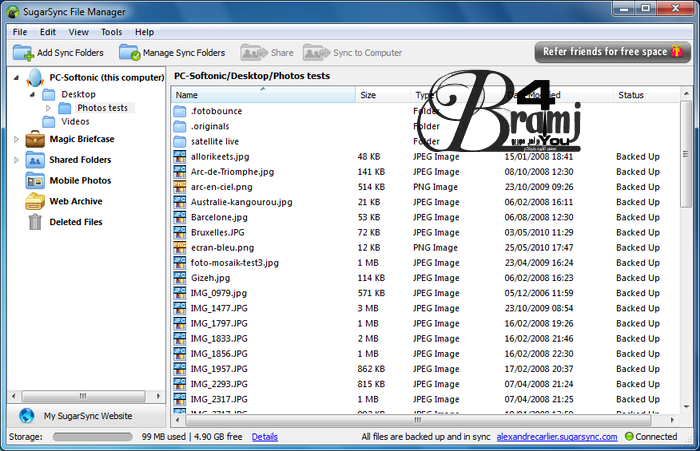700x451 pixels.
Task: Open the Deleted Files trash
Action: 75,223
